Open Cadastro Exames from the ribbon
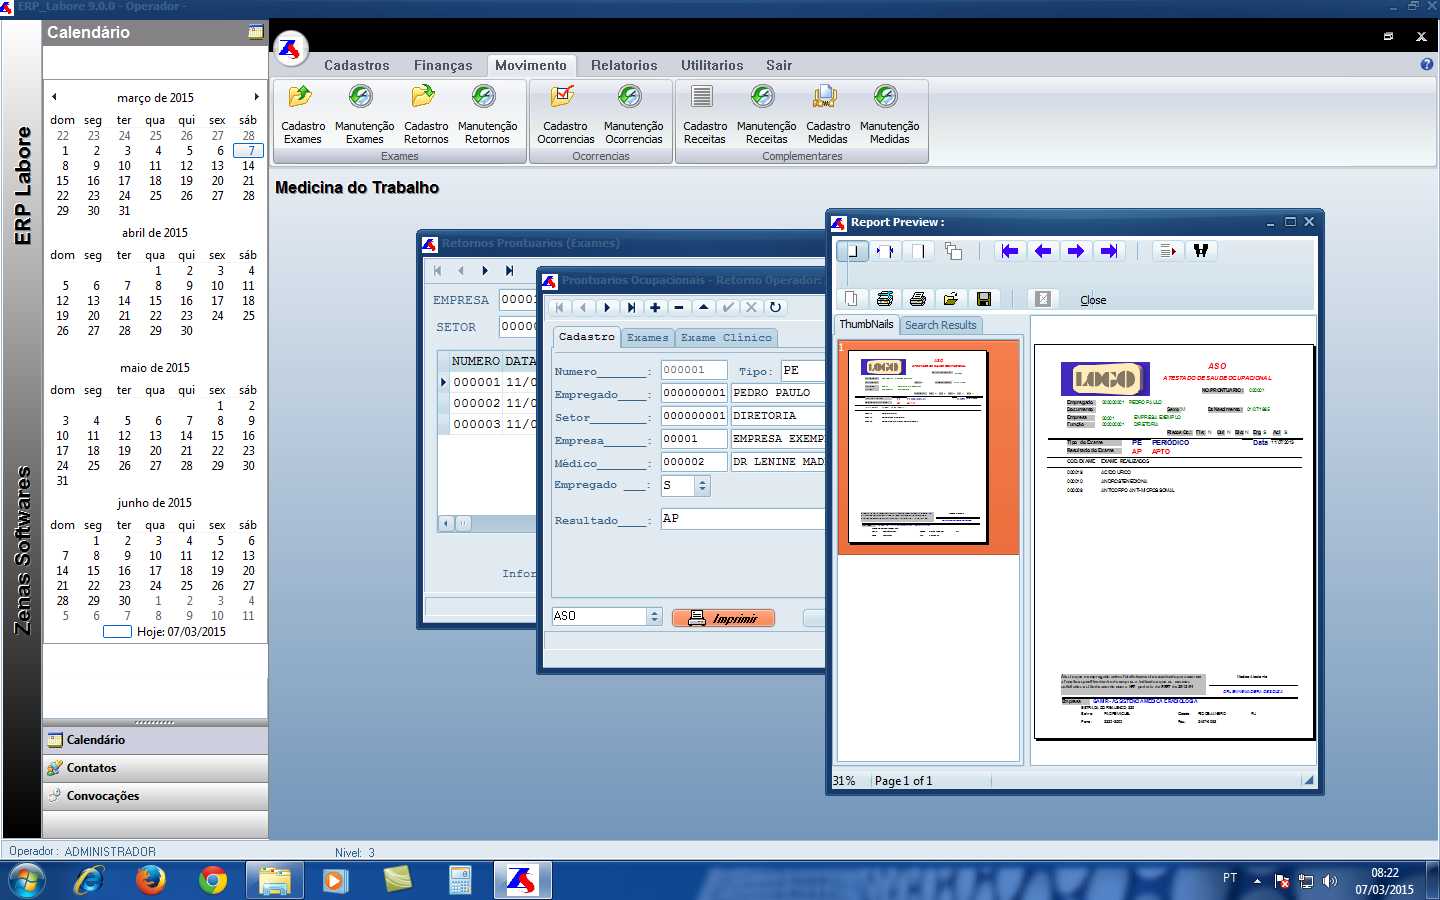Image resolution: width=1440 pixels, height=900 pixels. (302, 114)
